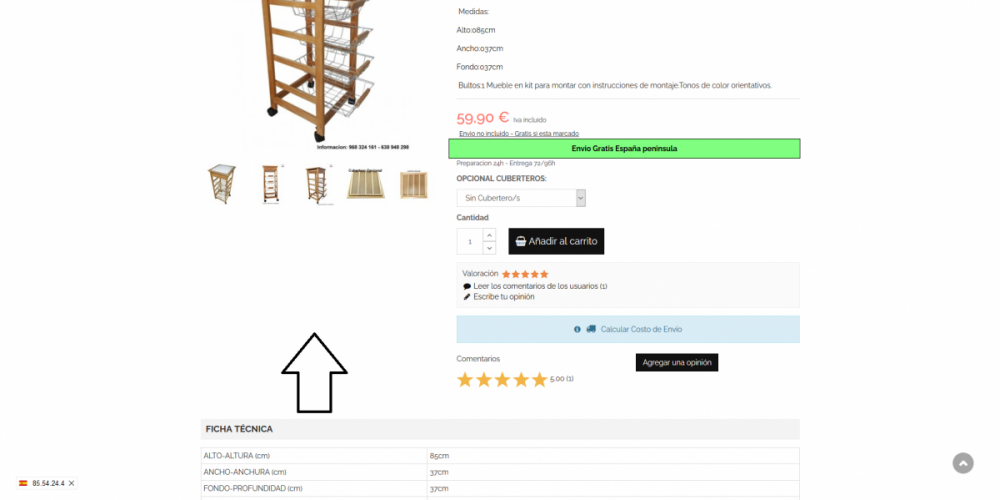Click the scroll-to-top arrow circle icon
1000x500 pixels.
[963, 463]
